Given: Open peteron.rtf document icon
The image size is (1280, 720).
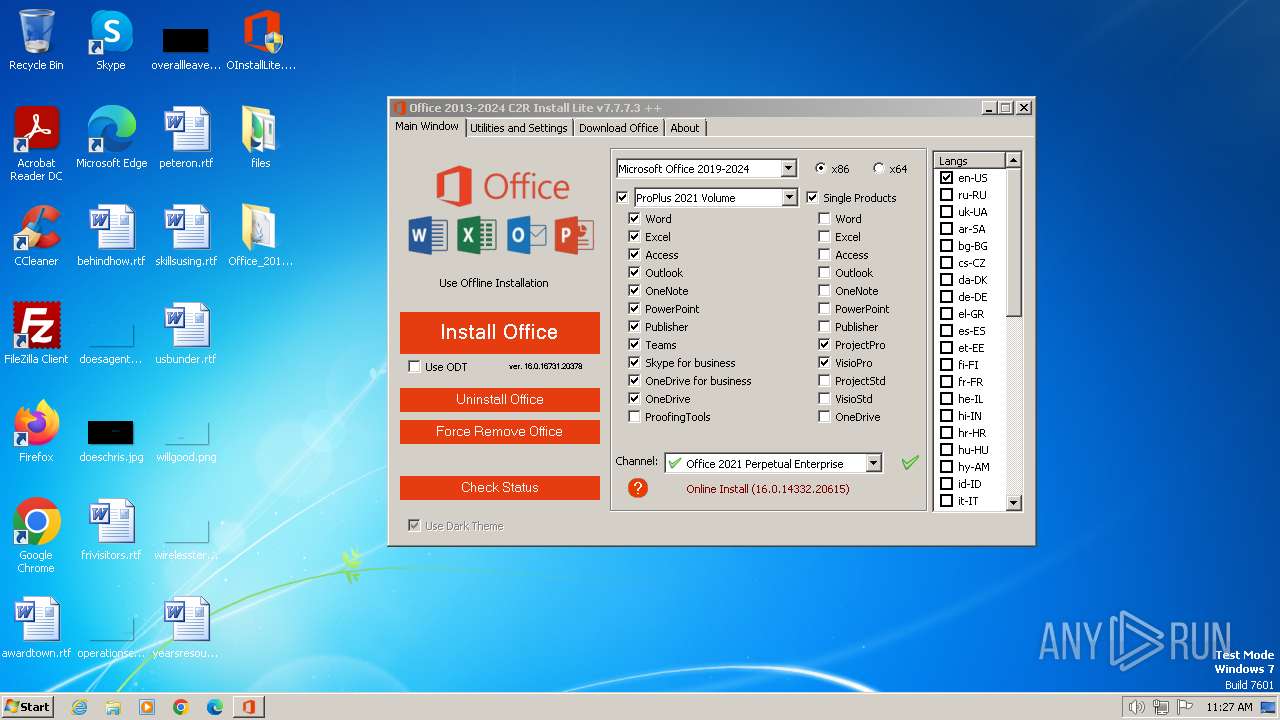Looking at the screenshot, I should (186, 138).
